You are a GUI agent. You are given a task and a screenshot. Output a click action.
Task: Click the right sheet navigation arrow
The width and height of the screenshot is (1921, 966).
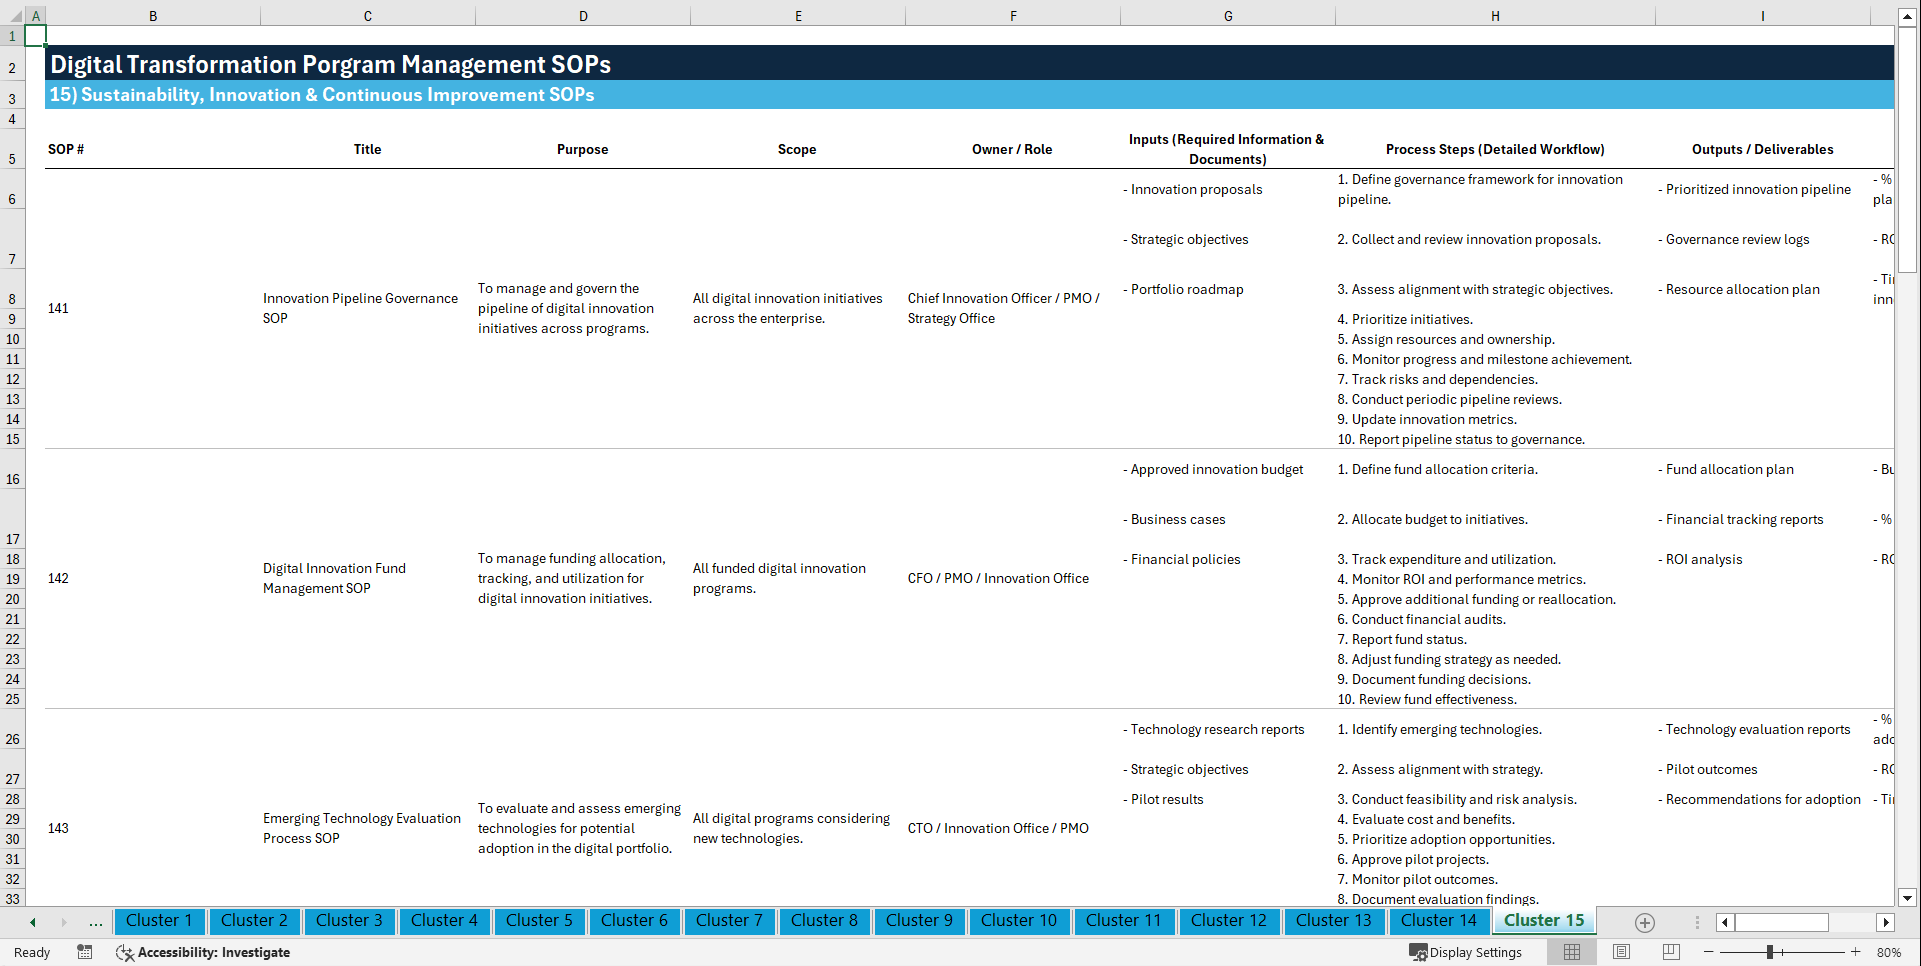click(65, 922)
